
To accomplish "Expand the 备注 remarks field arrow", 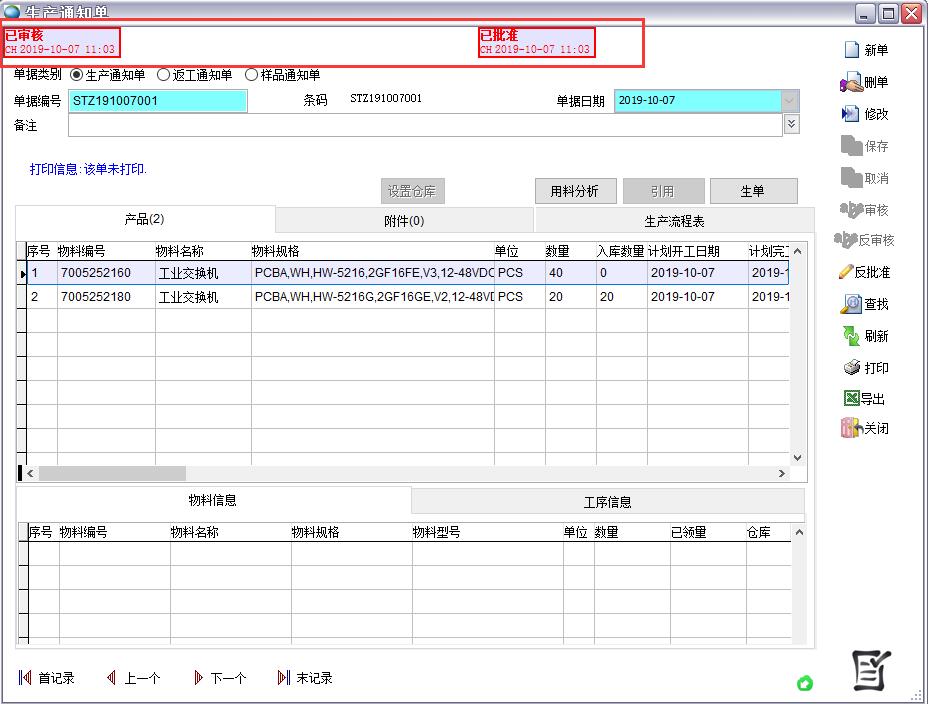I will (x=792, y=124).
